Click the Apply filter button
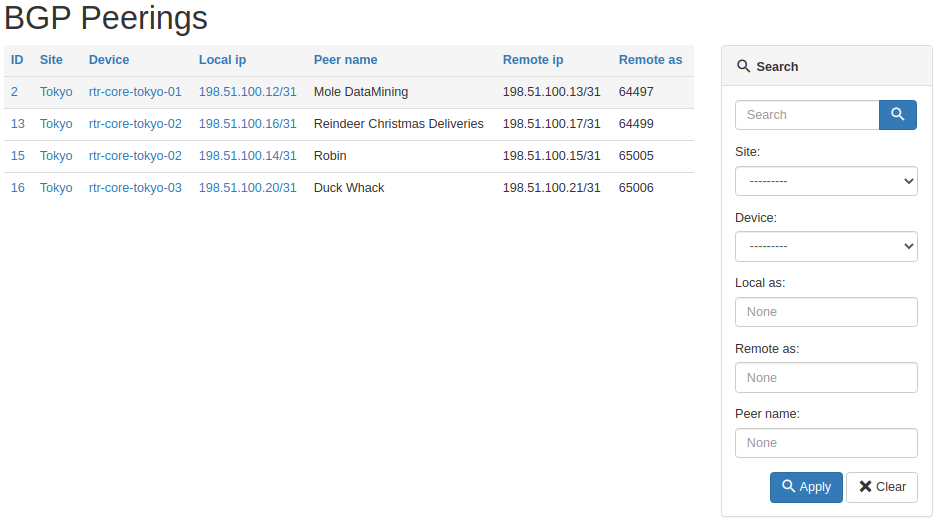940x525 pixels. pos(806,487)
